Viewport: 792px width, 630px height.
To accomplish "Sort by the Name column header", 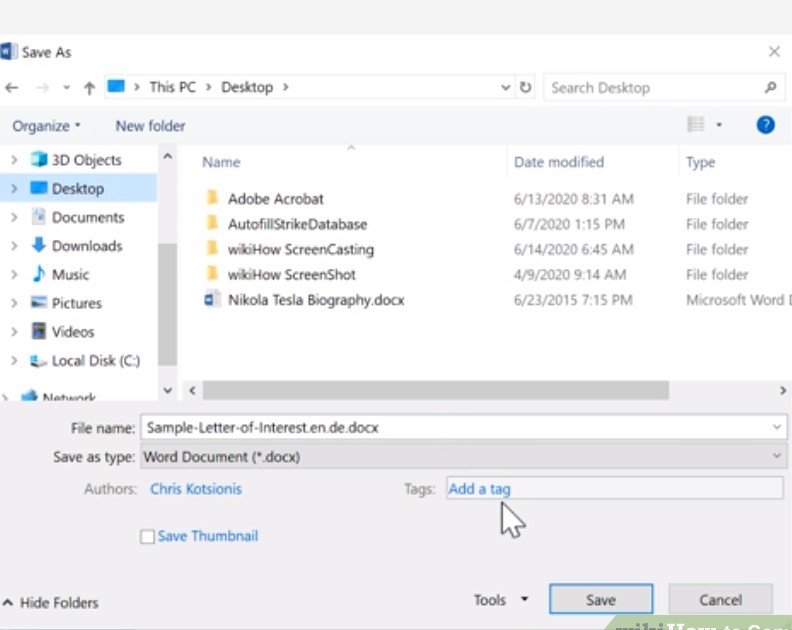I will pos(221,162).
